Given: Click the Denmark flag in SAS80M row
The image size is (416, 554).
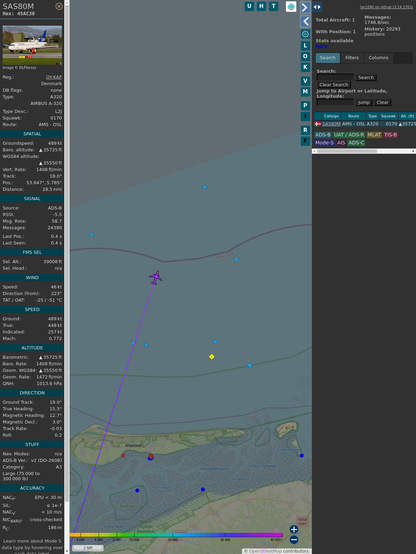Looking at the screenshot, I should click(x=318, y=124).
